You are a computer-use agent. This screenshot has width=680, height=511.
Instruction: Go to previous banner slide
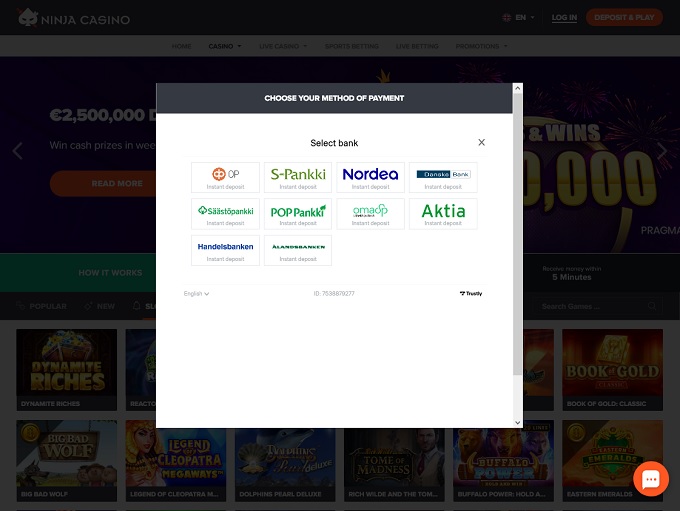coord(17,151)
